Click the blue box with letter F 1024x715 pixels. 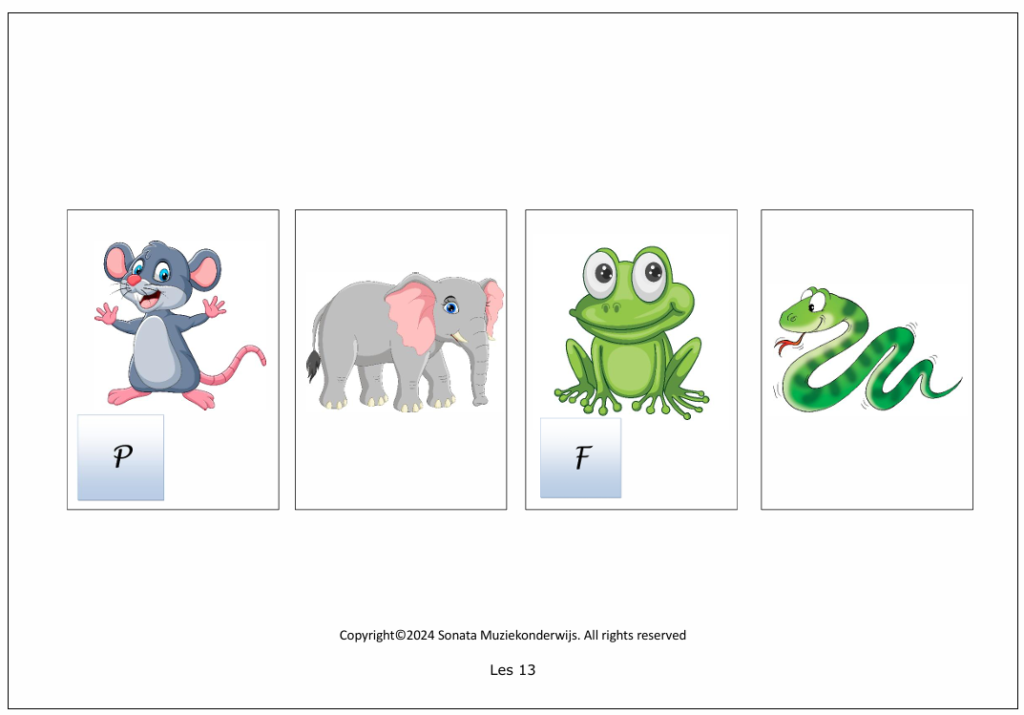[581, 458]
